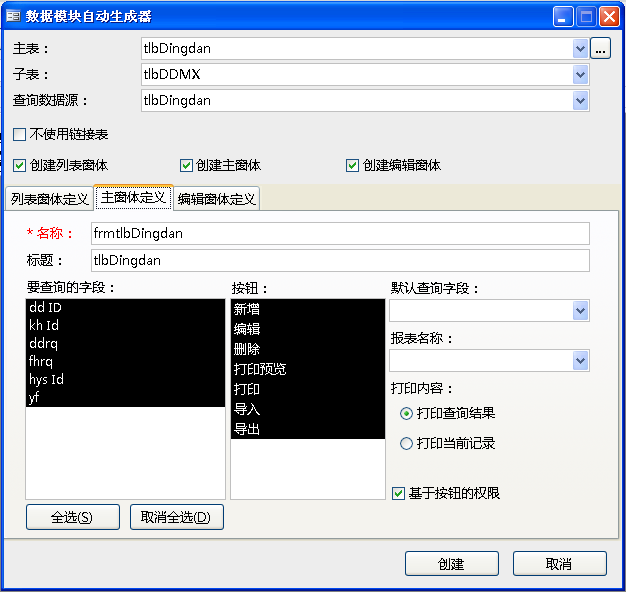Click the window title bar form icon
Image resolution: width=626 pixels, height=592 pixels.
[13, 16]
